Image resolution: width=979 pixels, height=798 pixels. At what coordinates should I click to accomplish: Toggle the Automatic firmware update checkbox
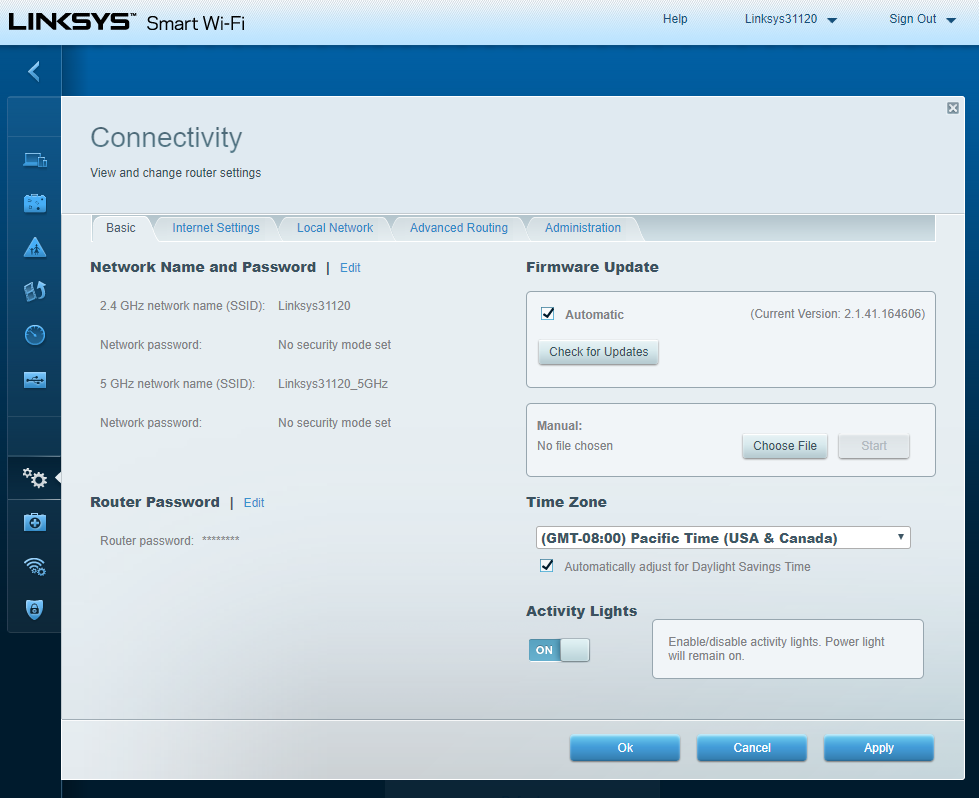[x=548, y=313]
